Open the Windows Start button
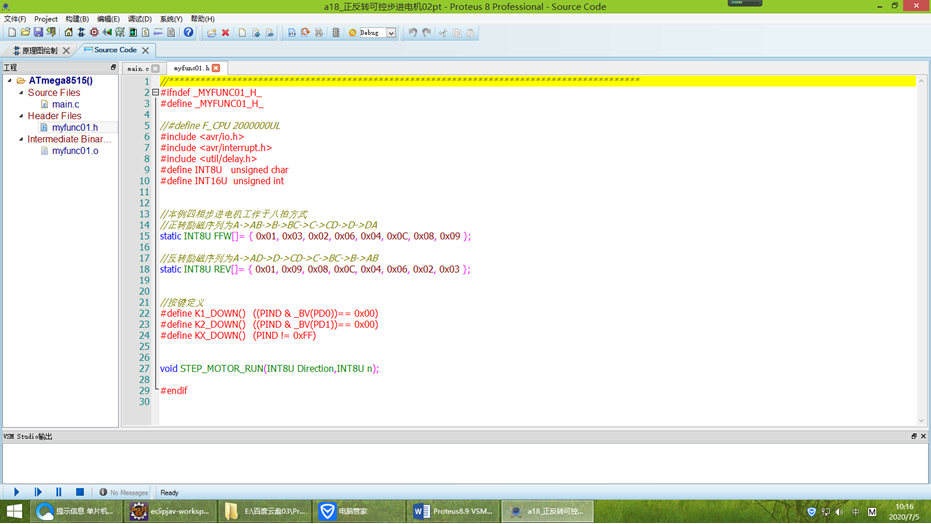Image resolution: width=931 pixels, height=524 pixels. click(x=14, y=511)
